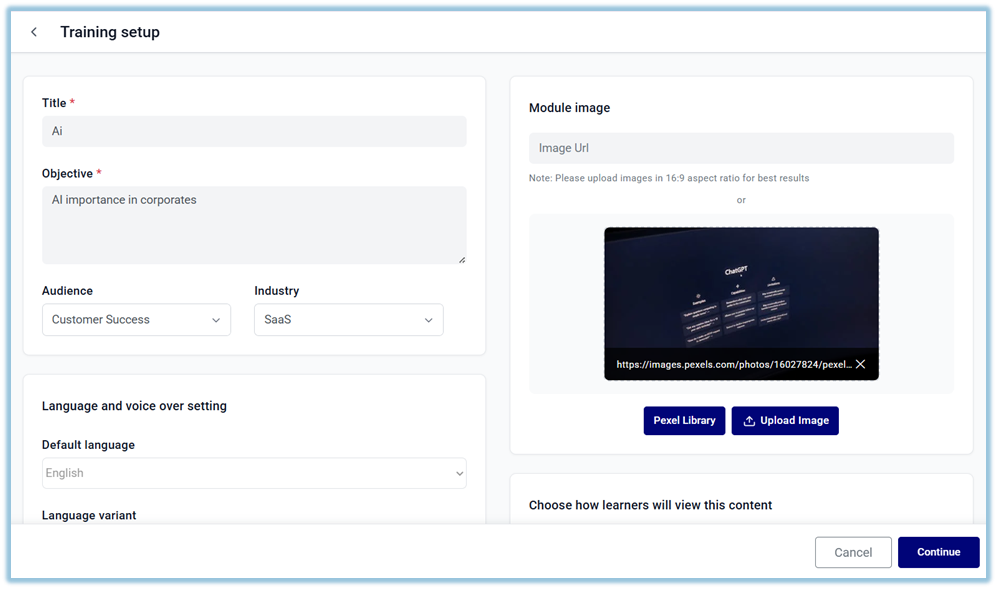Click the Training setup page heading
The height and width of the screenshot is (589, 997).
coord(110,32)
